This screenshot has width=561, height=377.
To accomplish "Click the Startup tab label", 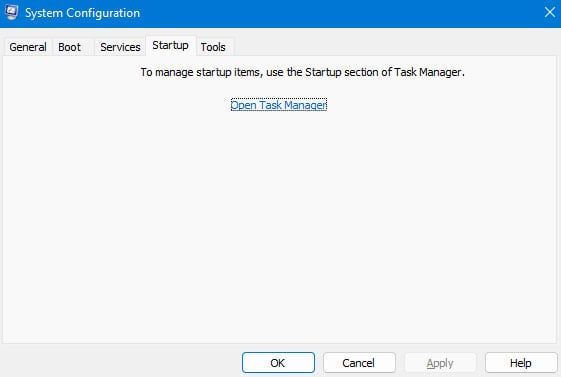I will coord(170,45).
